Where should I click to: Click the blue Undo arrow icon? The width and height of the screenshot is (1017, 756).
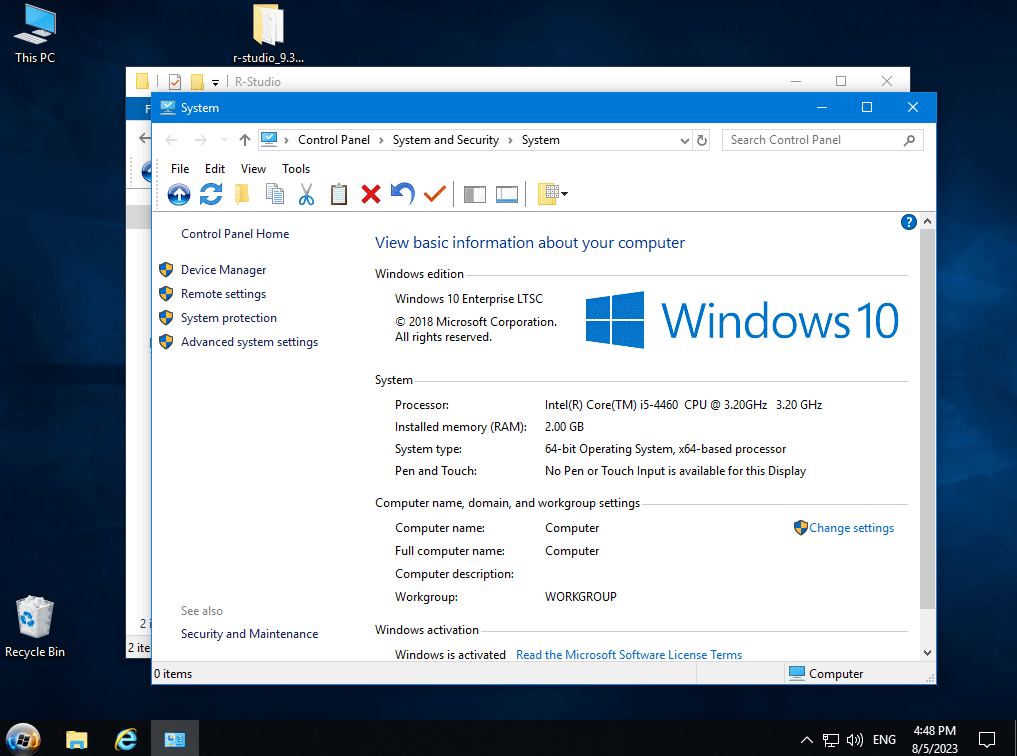pos(403,193)
